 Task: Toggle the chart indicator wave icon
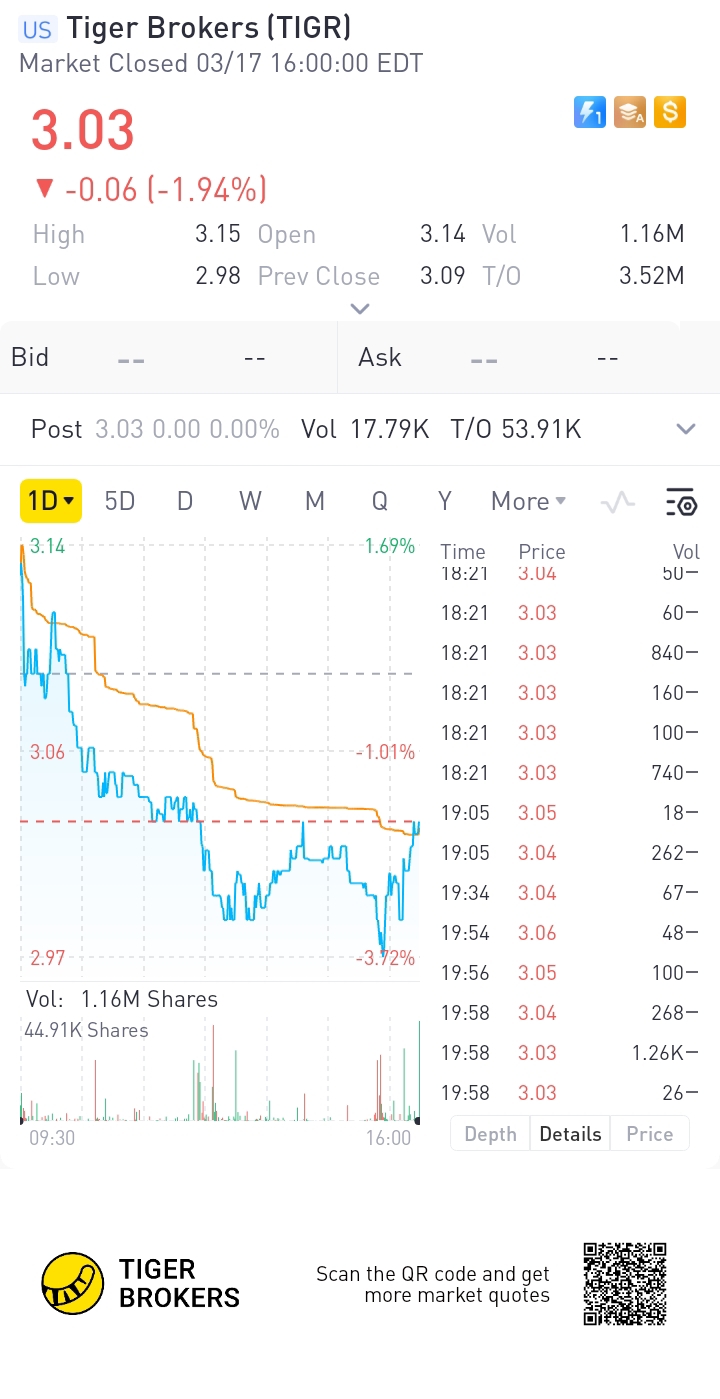(618, 502)
